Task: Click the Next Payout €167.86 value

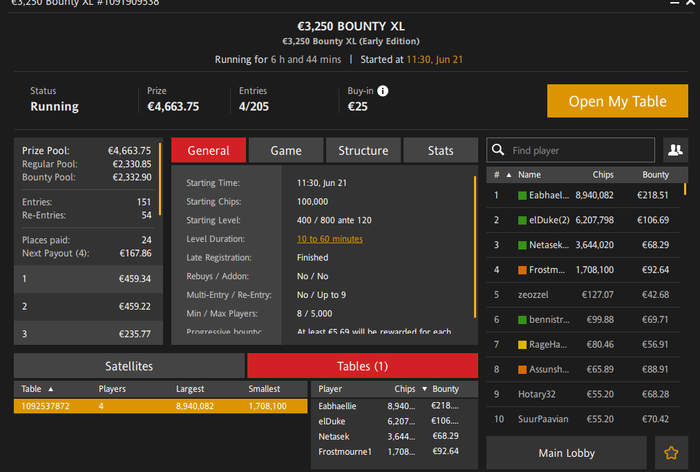Action: tap(135, 253)
